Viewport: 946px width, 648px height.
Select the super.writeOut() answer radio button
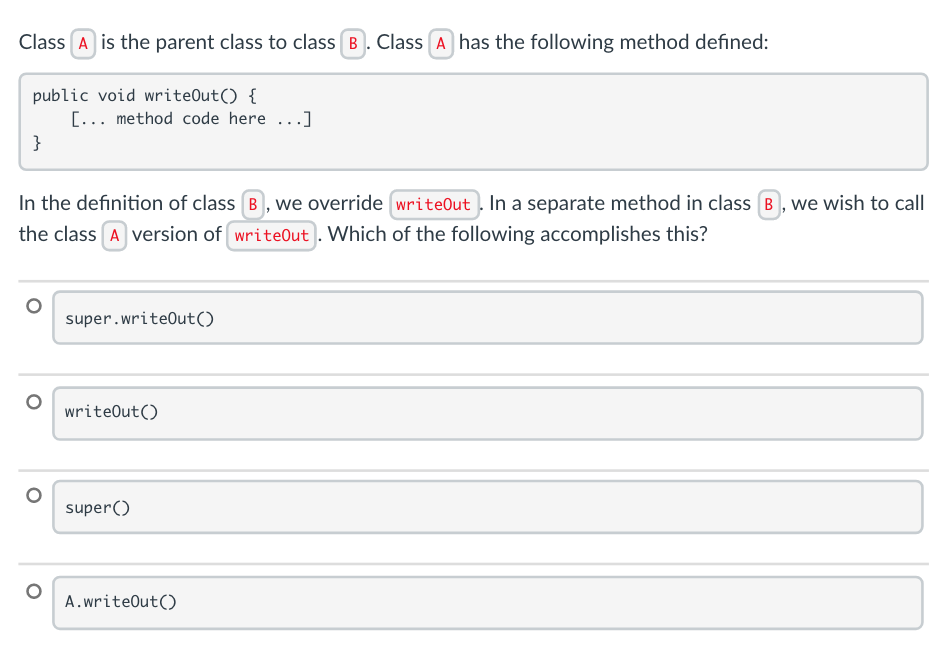click(32, 305)
